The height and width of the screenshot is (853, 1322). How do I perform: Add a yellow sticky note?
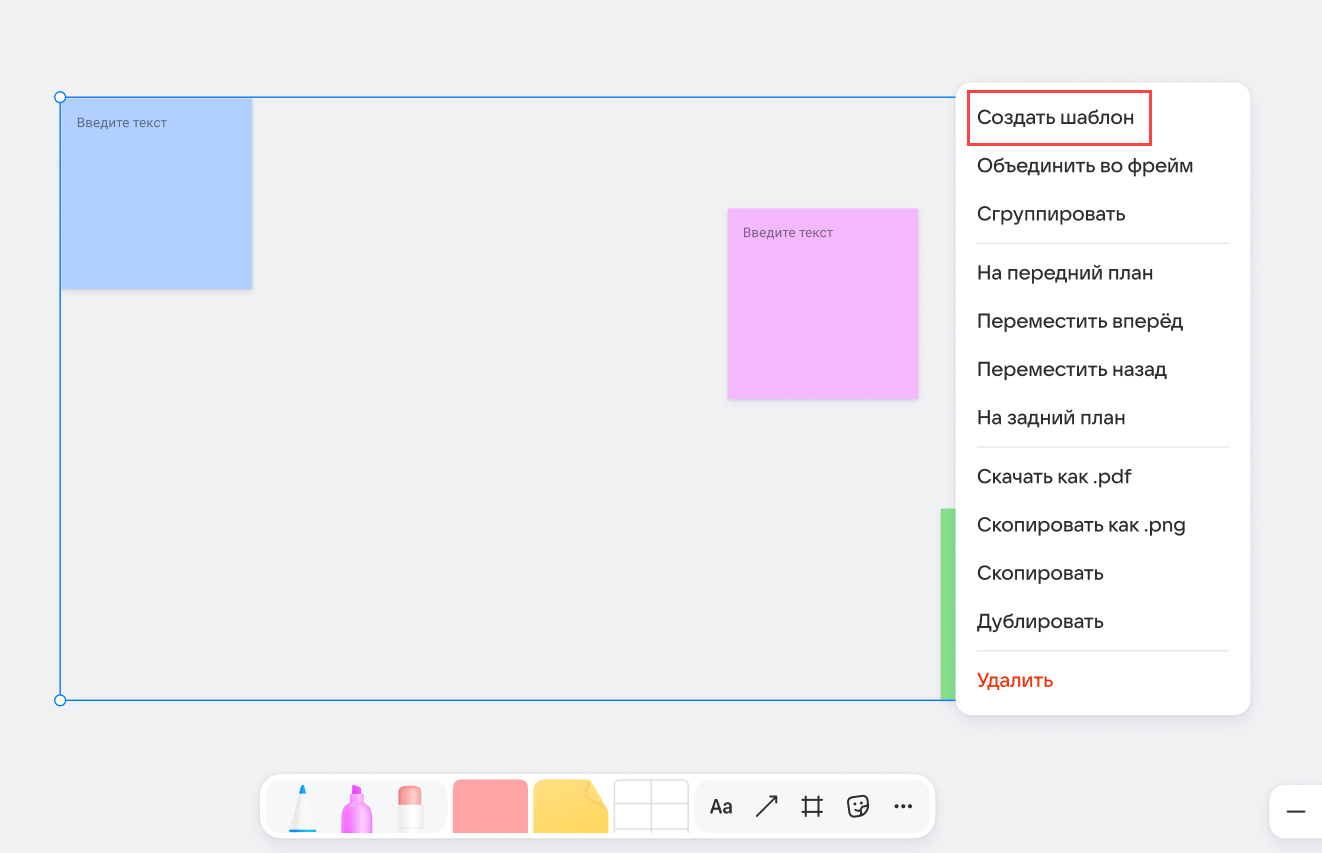[570, 807]
